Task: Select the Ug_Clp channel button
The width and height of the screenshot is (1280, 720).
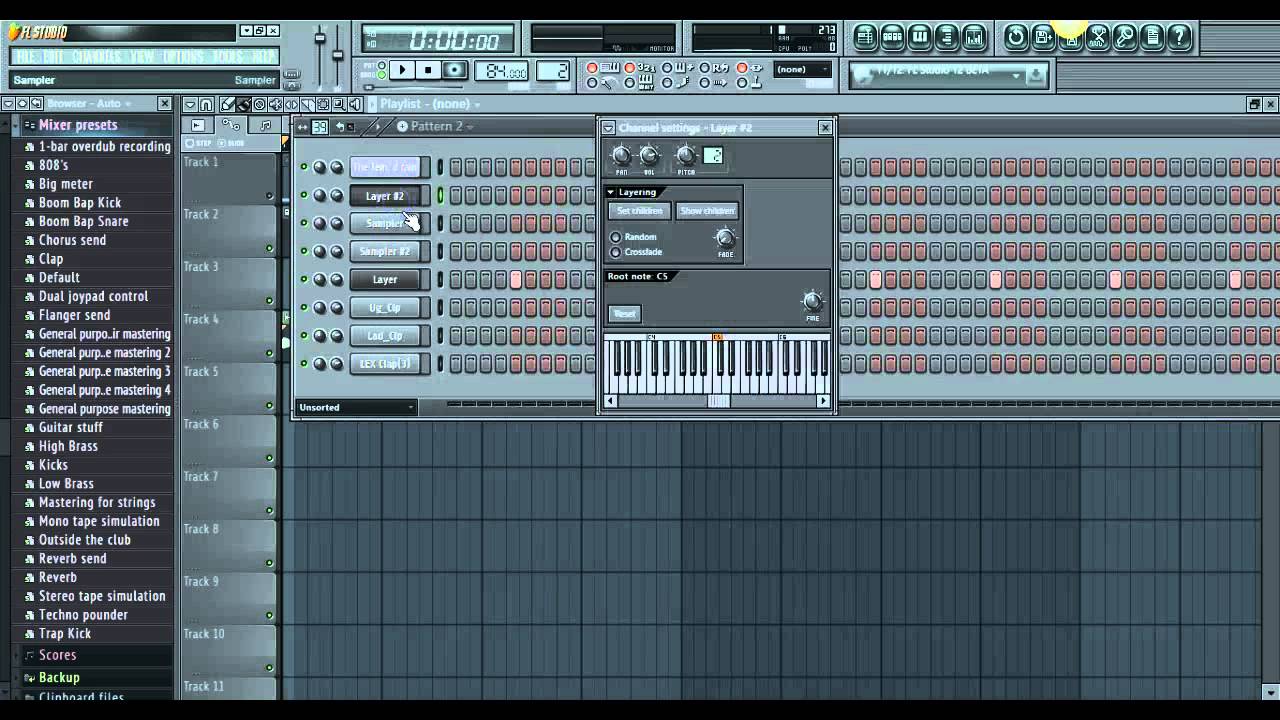Action: click(x=385, y=308)
